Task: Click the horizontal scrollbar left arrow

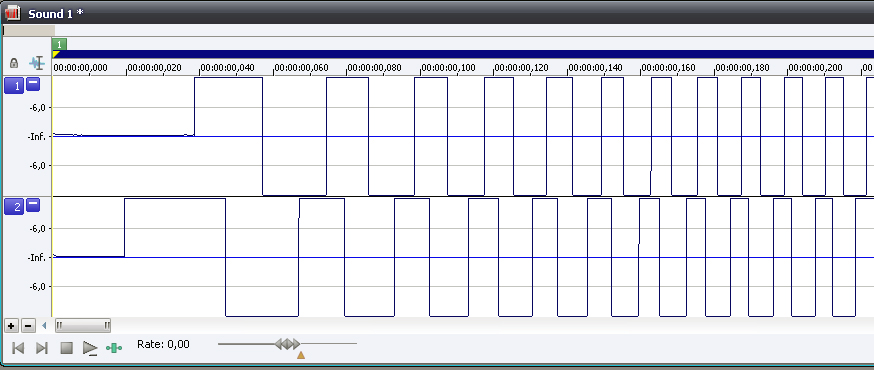Action: click(45, 325)
